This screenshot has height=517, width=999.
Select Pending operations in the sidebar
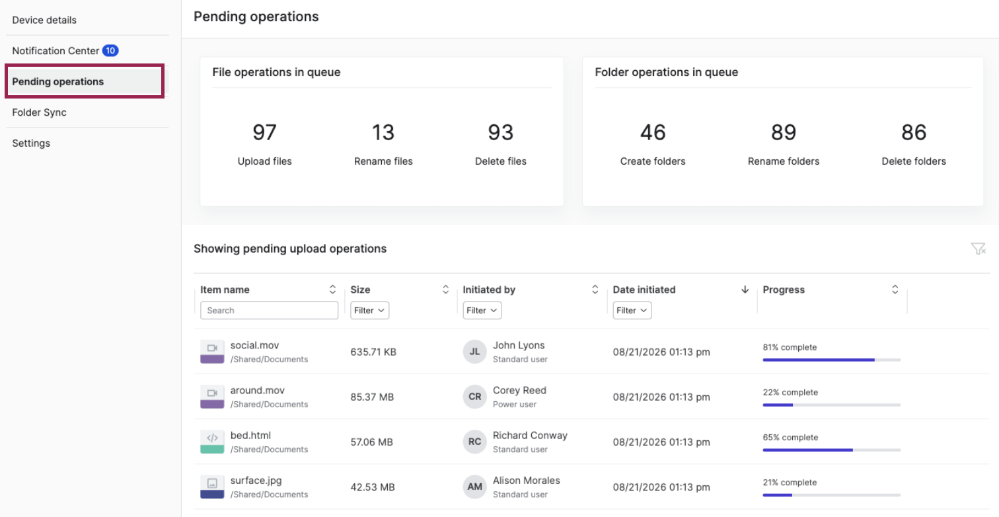[x=85, y=82]
